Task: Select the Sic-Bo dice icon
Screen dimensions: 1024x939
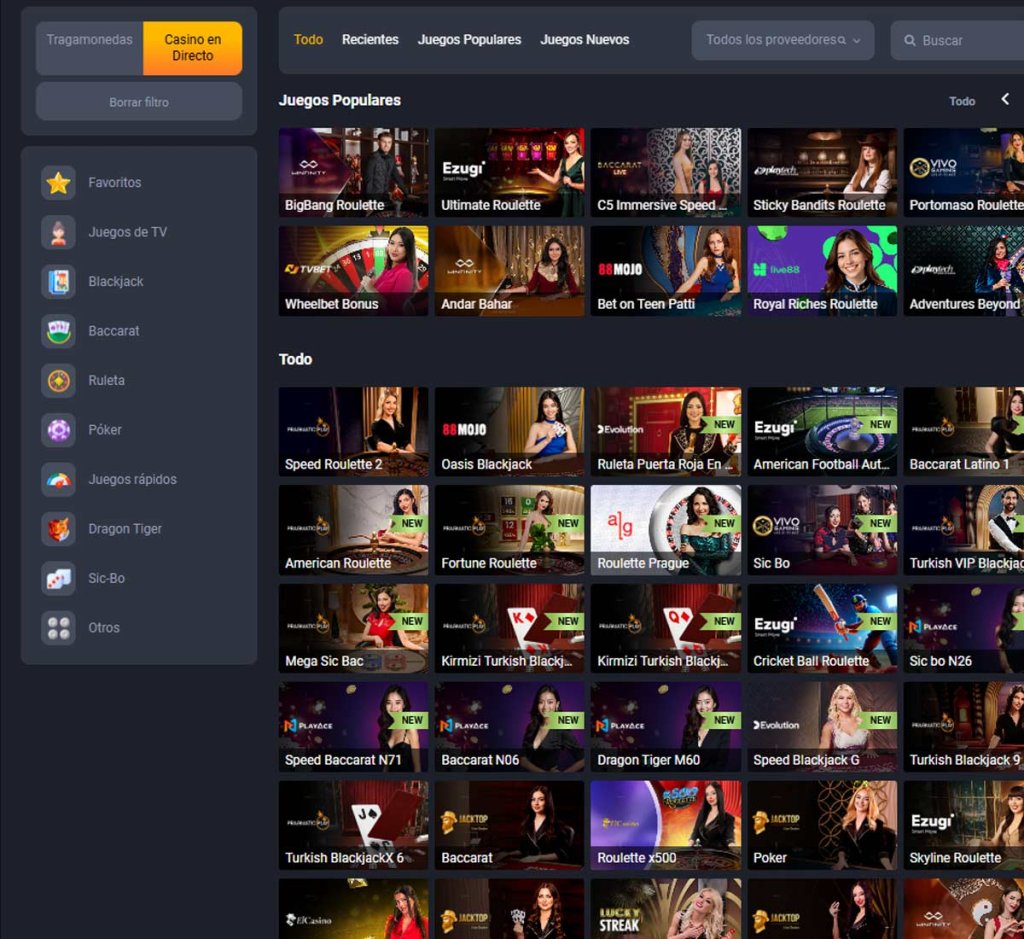Action: 58,578
